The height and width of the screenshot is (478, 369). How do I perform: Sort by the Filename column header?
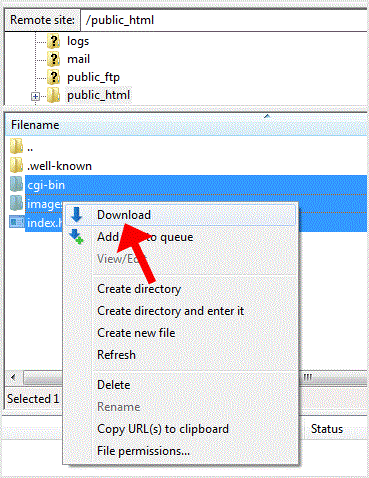click(x=35, y=125)
